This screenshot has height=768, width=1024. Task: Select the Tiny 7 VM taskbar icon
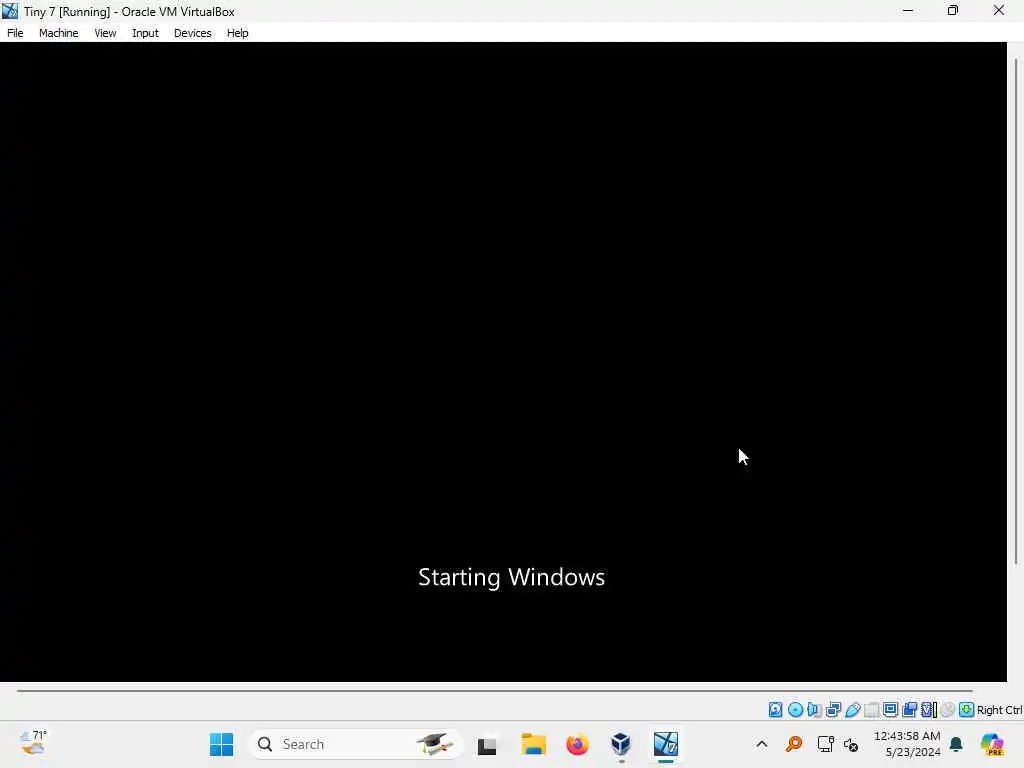[x=665, y=744]
